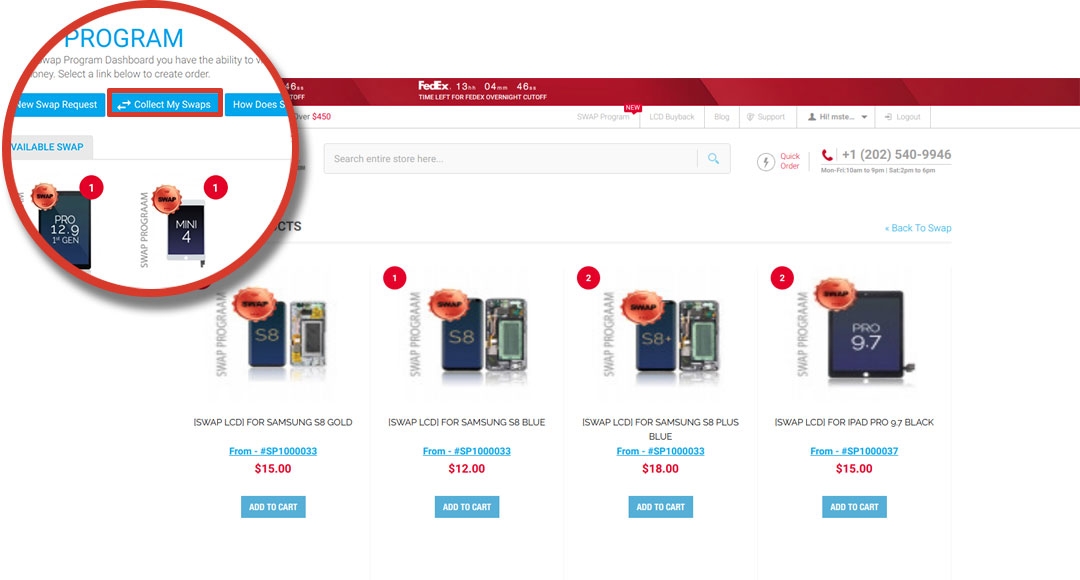Click [SWAP LCD] FOR SAMSUNG S8 PLUS BLUE title

(x=660, y=429)
